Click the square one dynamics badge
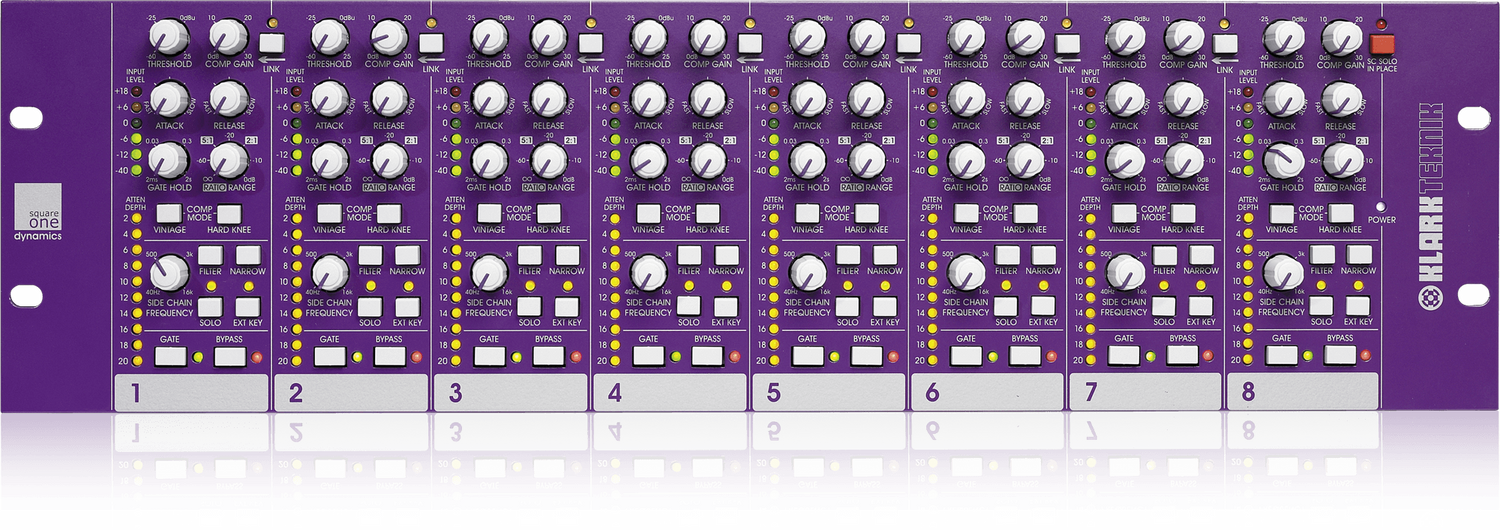Screen dimensions: 1500x530 click(x=39, y=214)
